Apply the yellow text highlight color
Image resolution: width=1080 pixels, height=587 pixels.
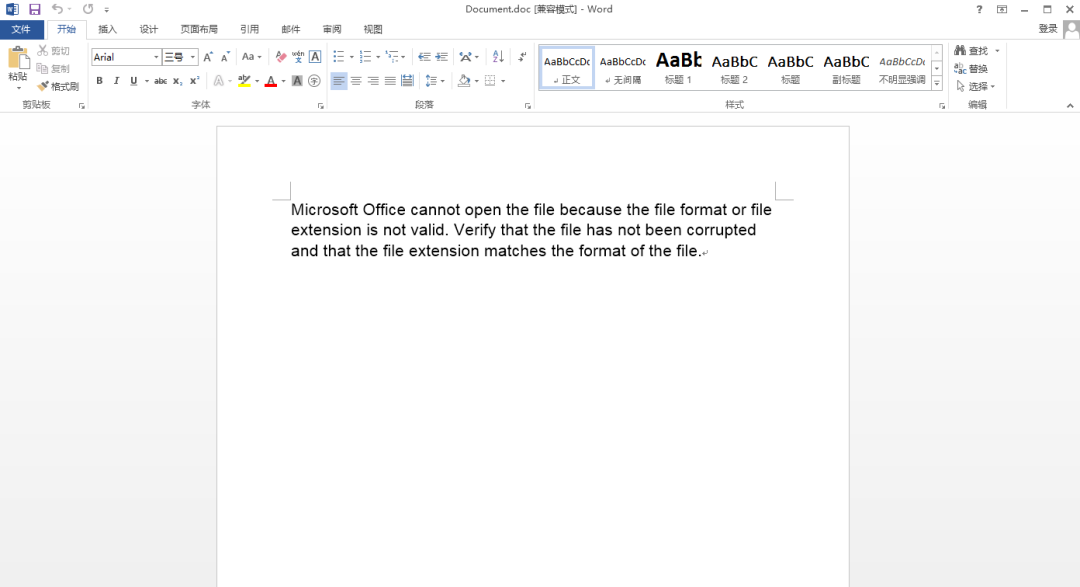244,81
